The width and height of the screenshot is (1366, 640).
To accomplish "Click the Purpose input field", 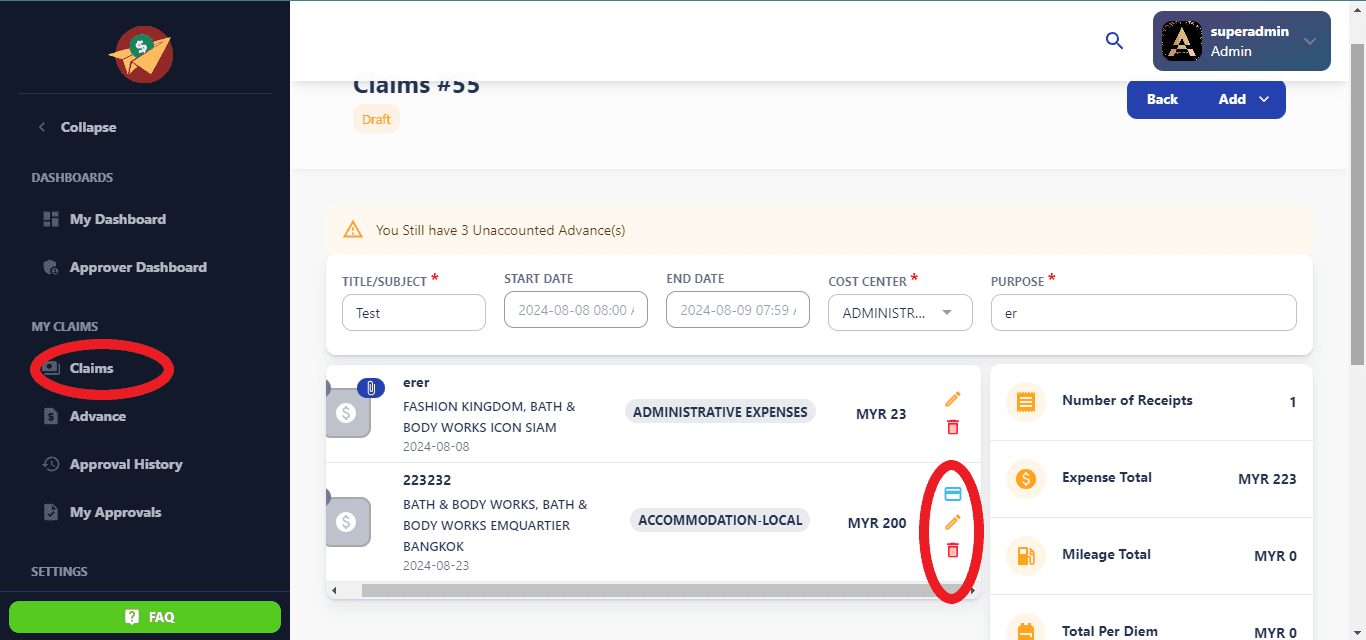I will coord(1142,313).
